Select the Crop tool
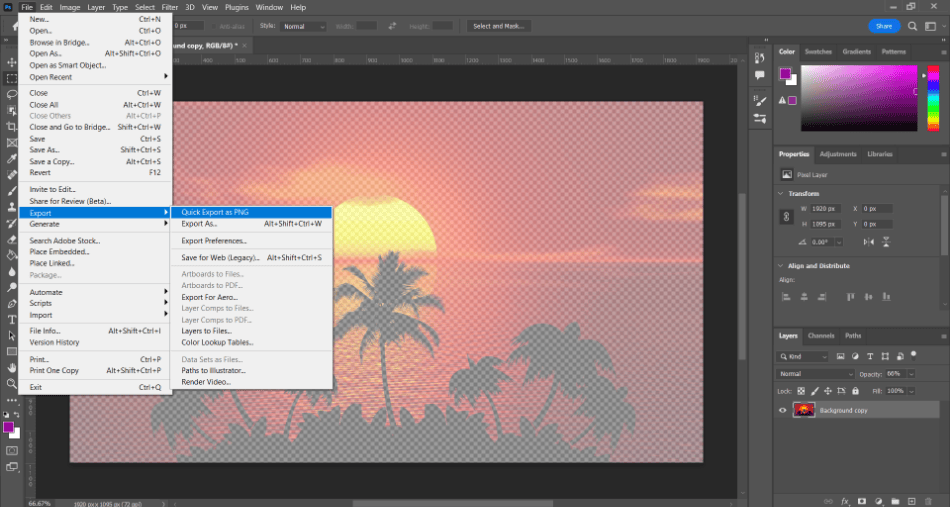This screenshot has height=507, width=950. click(12, 127)
